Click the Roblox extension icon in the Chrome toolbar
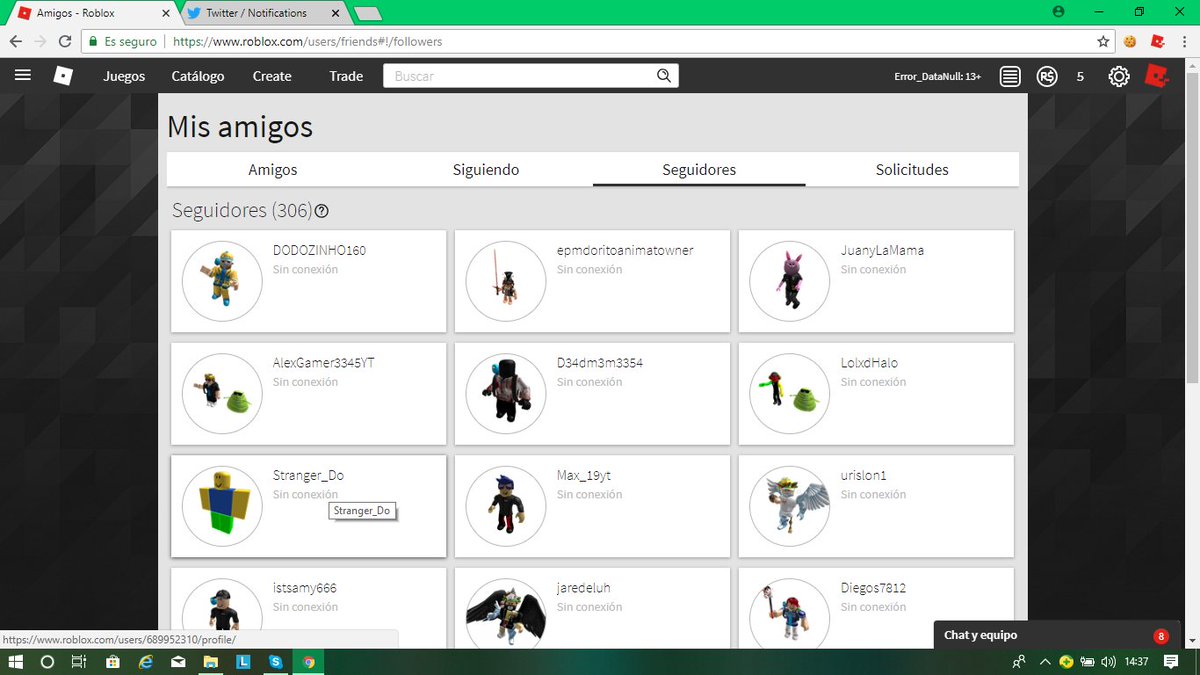Screen dimensions: 1200x675 point(1157,42)
